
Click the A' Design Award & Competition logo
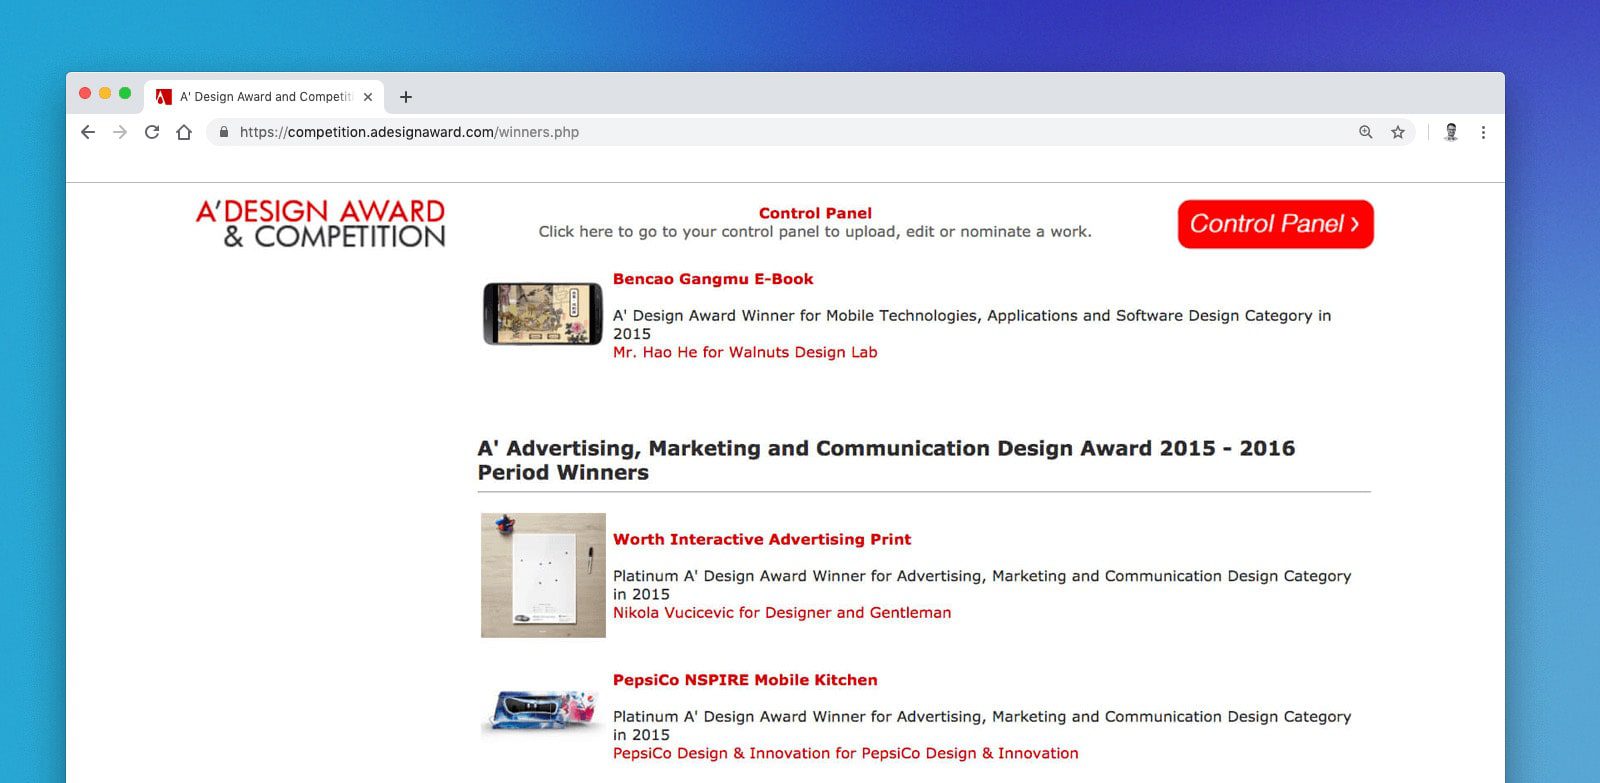point(321,223)
